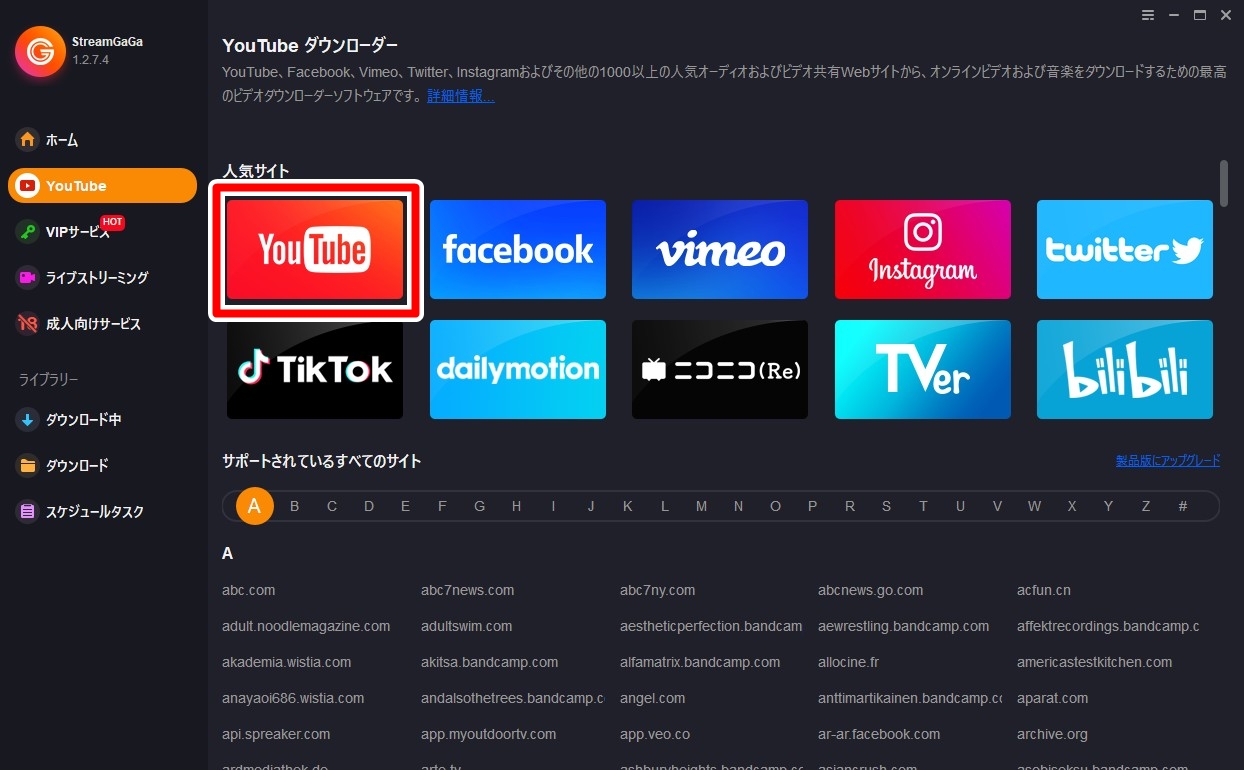Viewport: 1244px width, 770px height.
Task: Open Live Streaming camera icon
Action: [x=28, y=278]
